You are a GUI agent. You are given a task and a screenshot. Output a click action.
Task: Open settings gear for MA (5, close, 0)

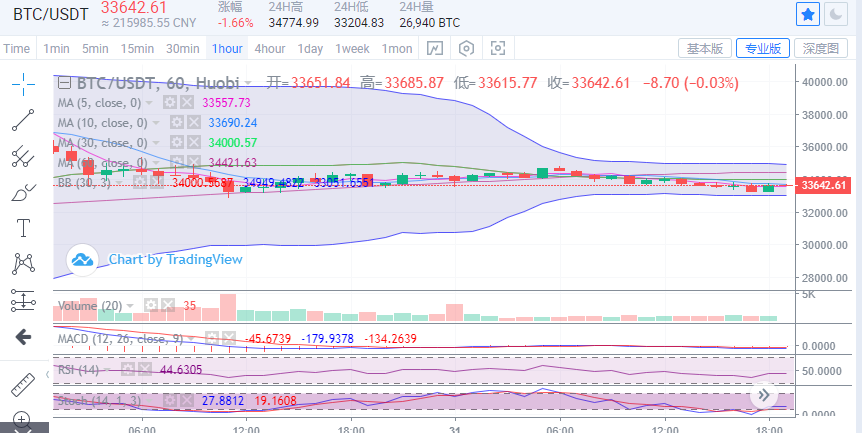(x=170, y=103)
